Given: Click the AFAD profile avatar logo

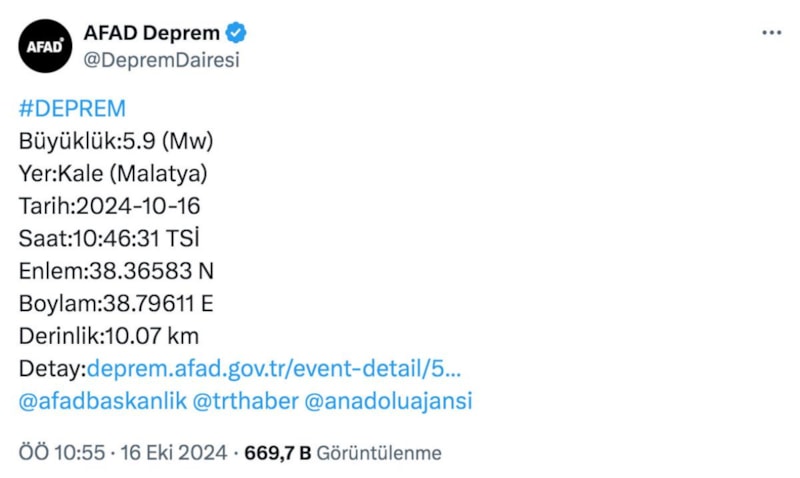Looking at the screenshot, I should [x=46, y=47].
